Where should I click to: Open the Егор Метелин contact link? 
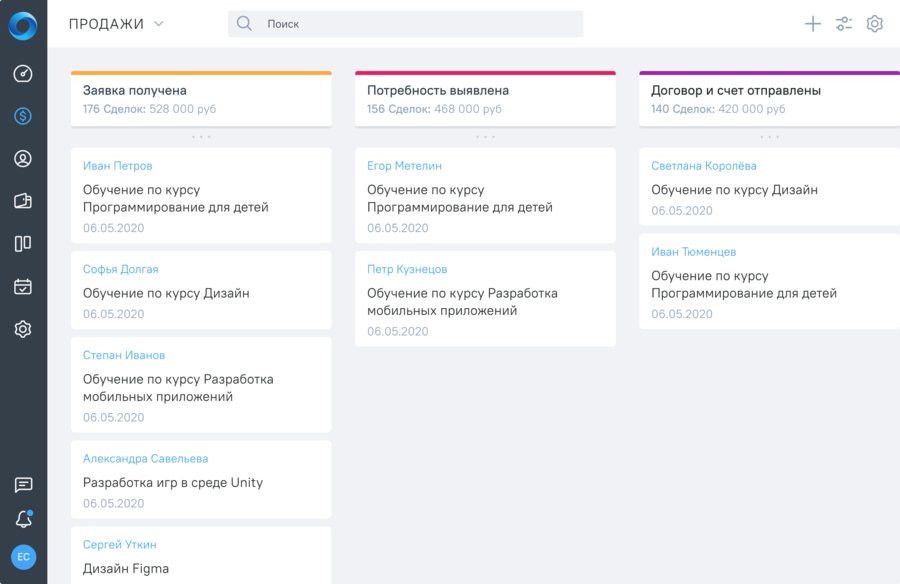click(x=405, y=166)
